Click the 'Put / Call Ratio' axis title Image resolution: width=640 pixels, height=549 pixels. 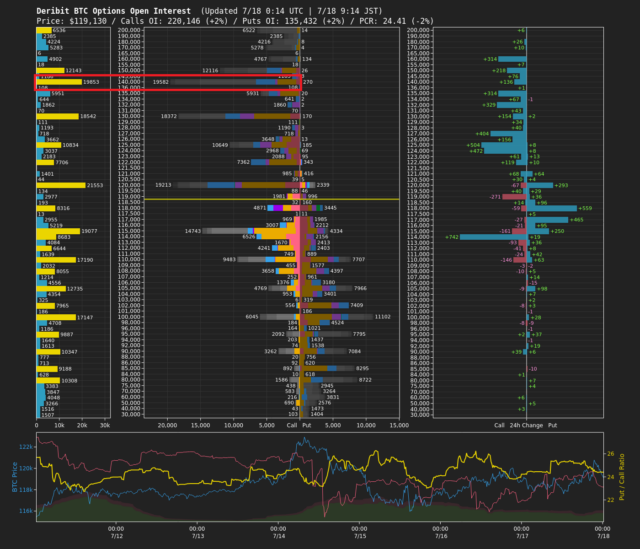tap(622, 477)
